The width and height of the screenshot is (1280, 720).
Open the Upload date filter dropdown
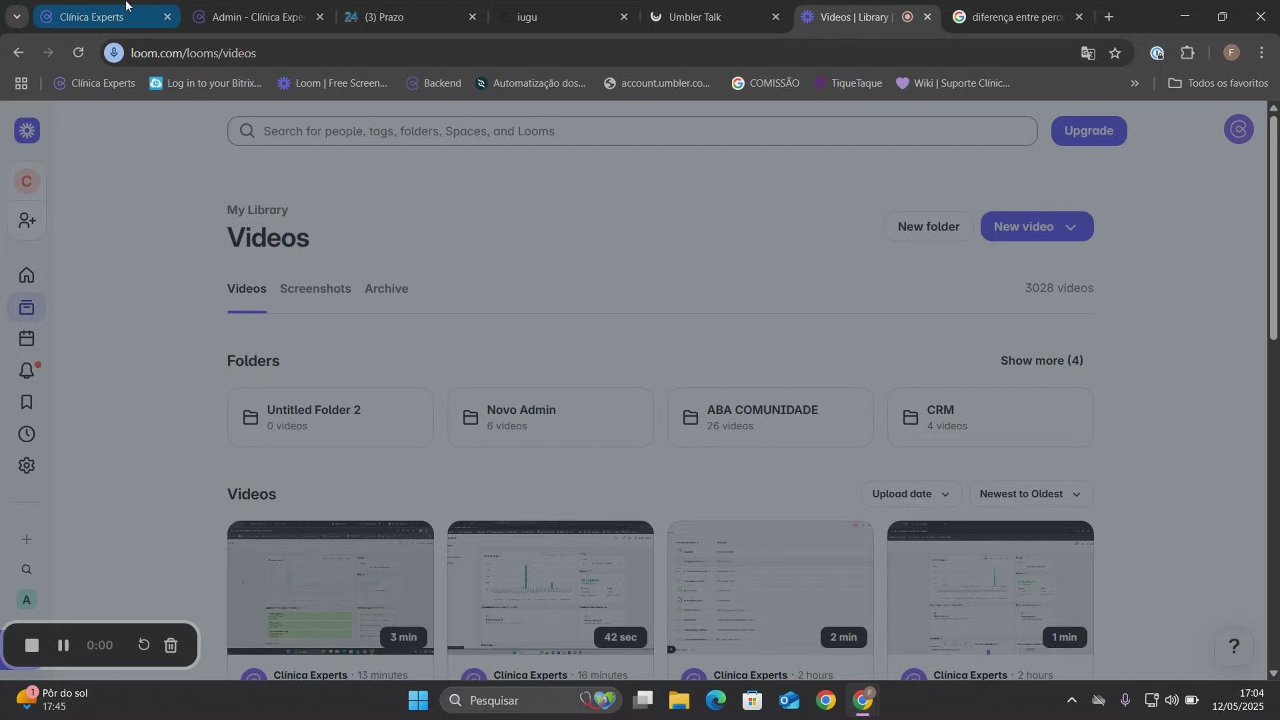(x=910, y=494)
